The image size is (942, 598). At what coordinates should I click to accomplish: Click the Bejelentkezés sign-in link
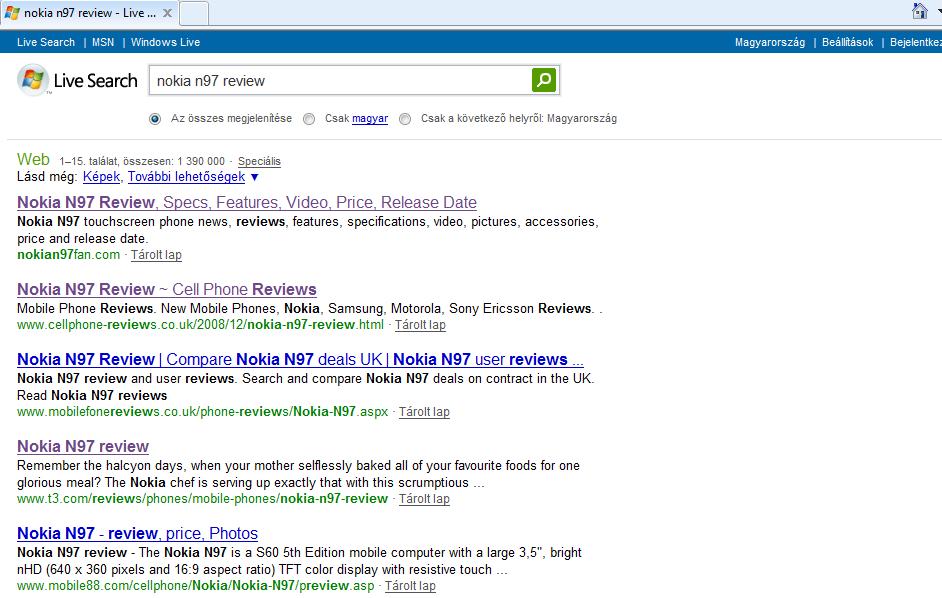[x=916, y=42]
